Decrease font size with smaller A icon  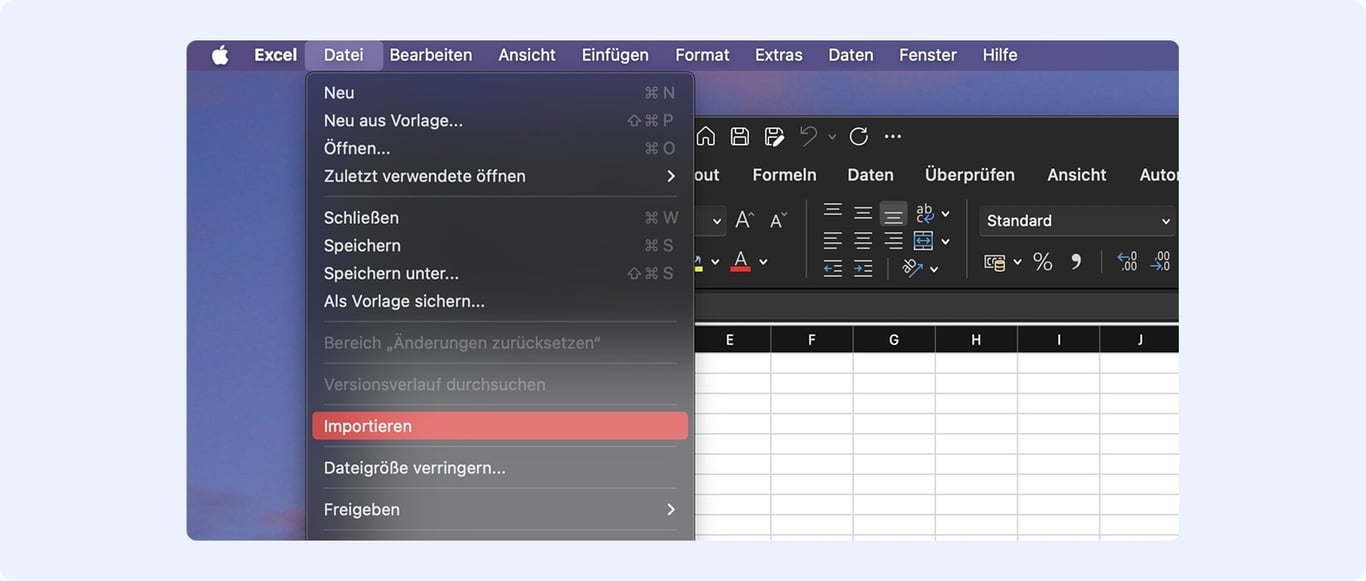pyautogui.click(x=778, y=220)
